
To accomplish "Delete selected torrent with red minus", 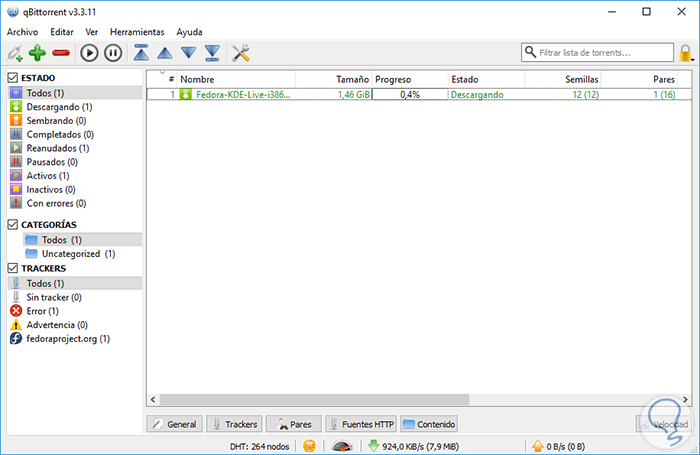I will point(61,53).
